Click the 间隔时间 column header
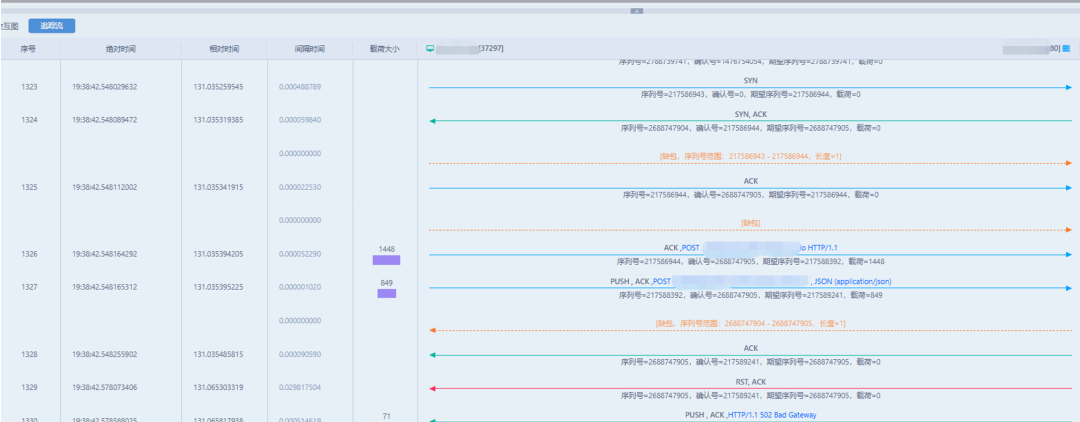 [x=310, y=50]
